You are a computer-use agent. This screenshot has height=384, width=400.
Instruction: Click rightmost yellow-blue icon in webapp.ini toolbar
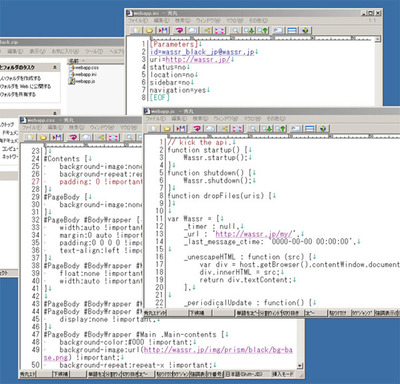coord(305,31)
